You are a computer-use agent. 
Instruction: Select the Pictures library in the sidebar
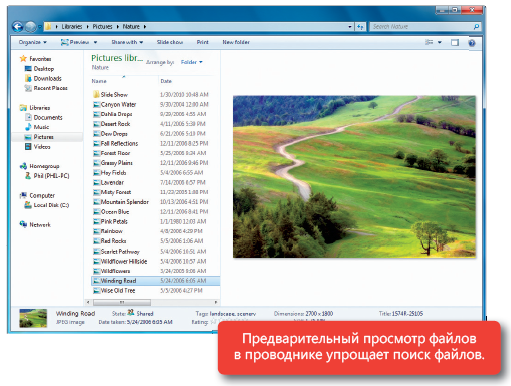pos(47,137)
